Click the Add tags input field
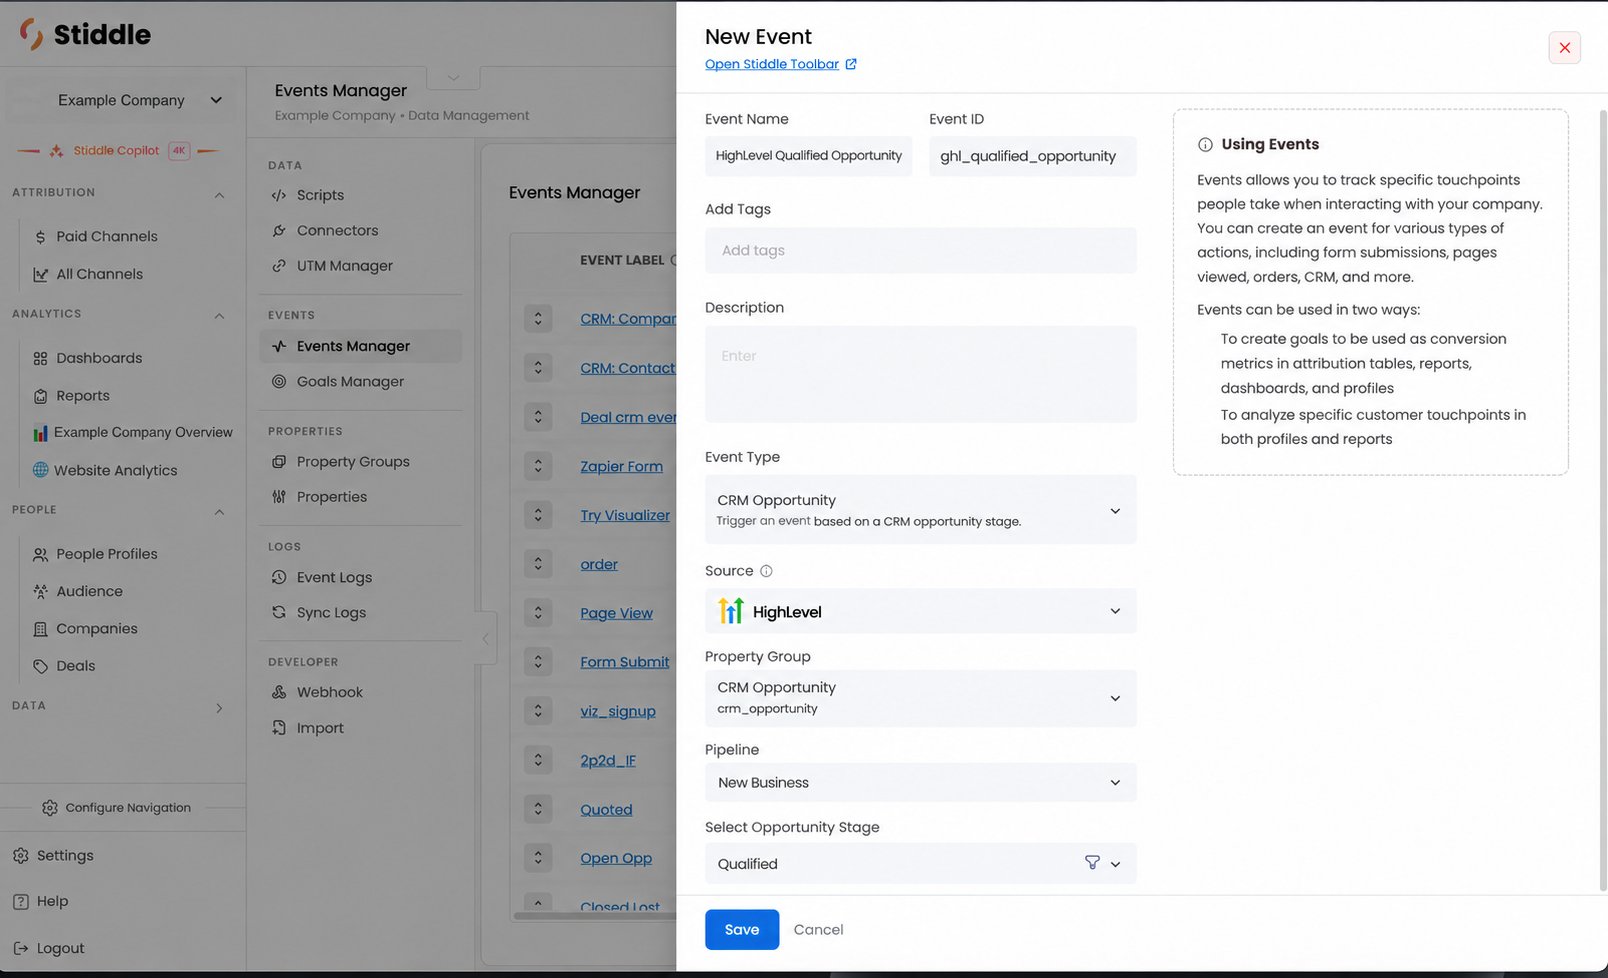The width and height of the screenshot is (1608, 978). click(920, 250)
